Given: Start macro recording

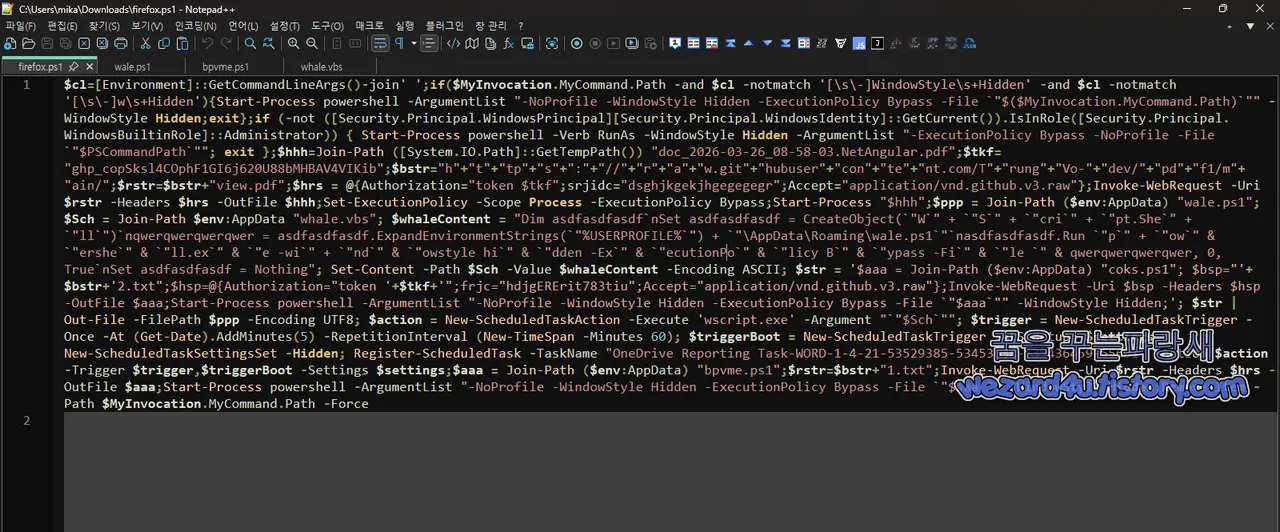Looking at the screenshot, I should 577,44.
